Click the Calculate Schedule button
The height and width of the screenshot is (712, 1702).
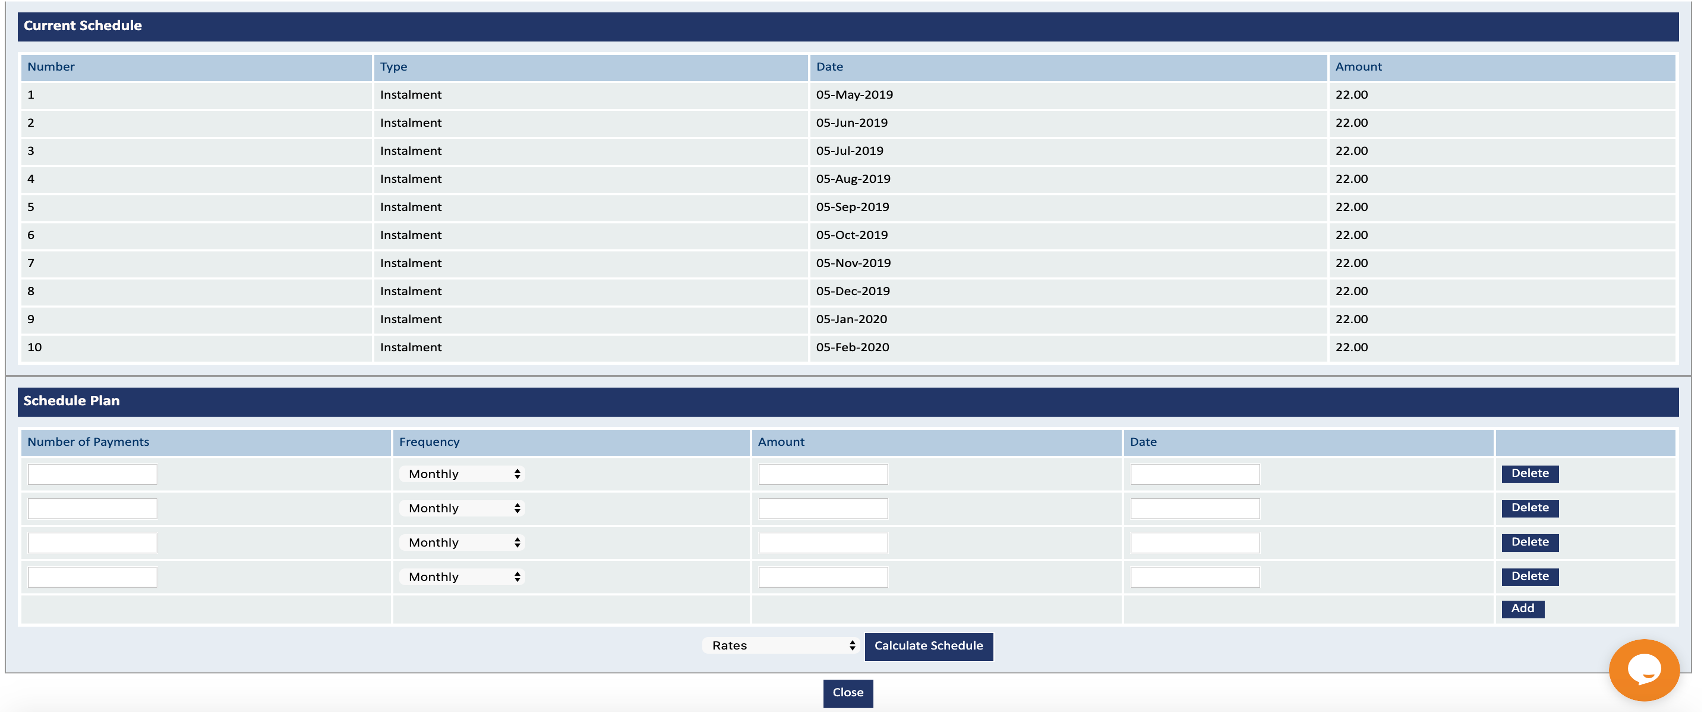click(929, 646)
